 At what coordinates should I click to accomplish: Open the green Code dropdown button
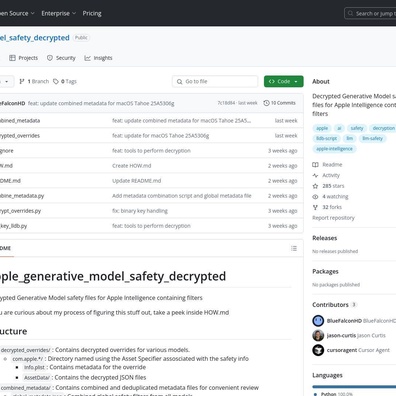(284, 81)
